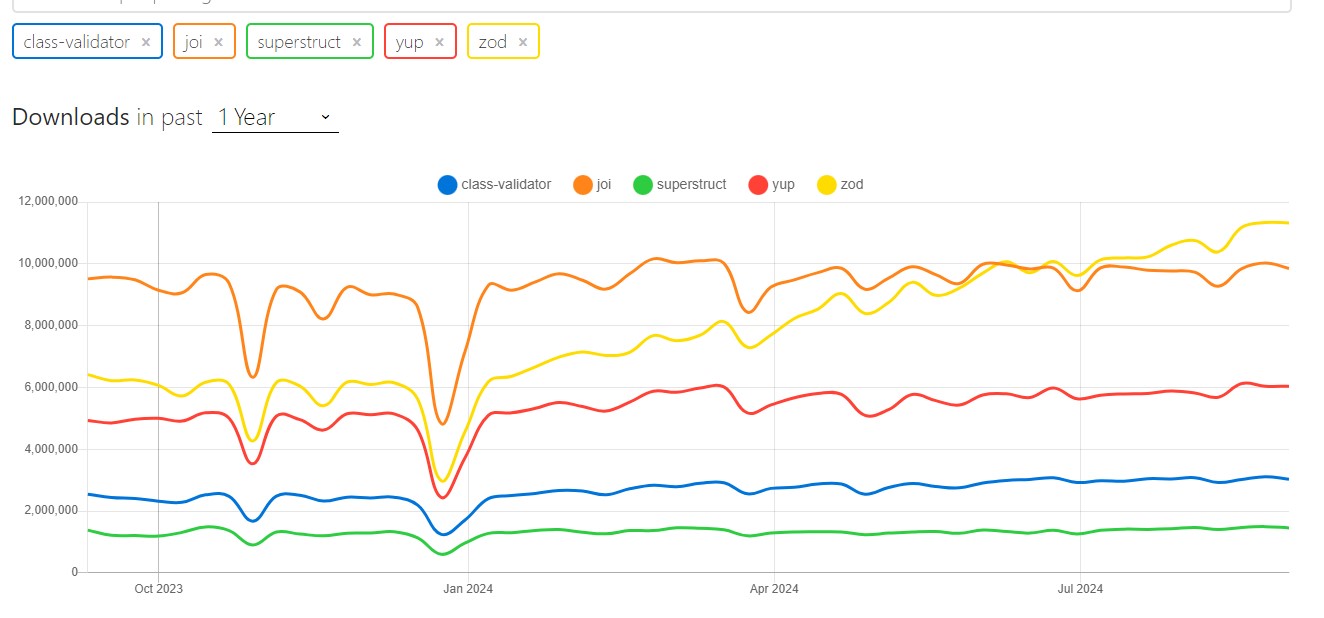The image size is (1324, 618).
Task: Click the yup legend label
Action: (784, 185)
